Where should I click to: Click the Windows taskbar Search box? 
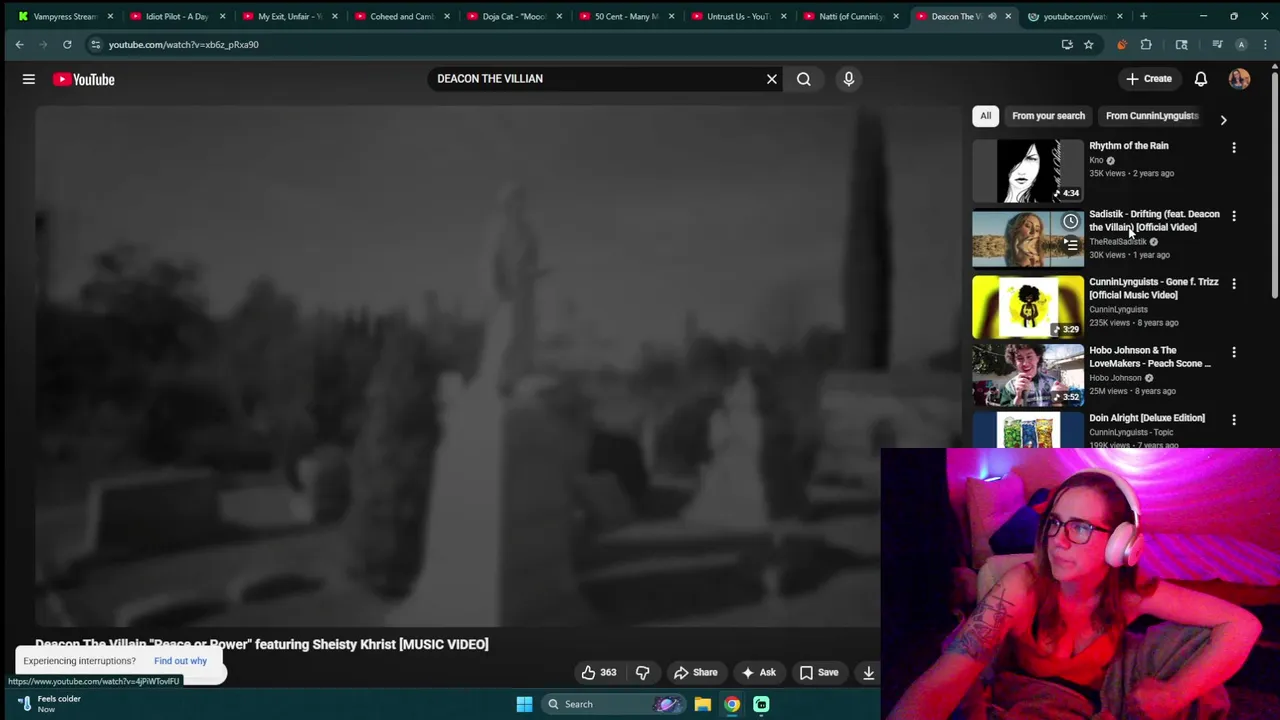click(615, 704)
